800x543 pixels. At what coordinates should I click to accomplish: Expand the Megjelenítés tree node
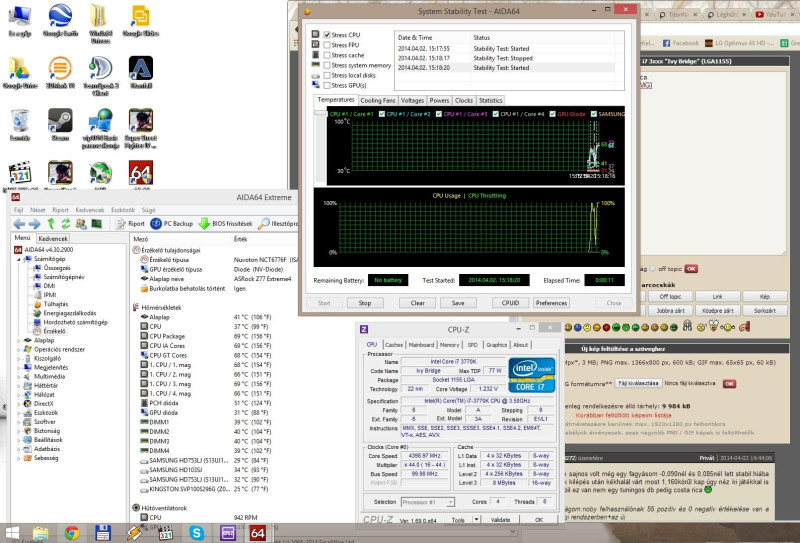tap(19, 367)
